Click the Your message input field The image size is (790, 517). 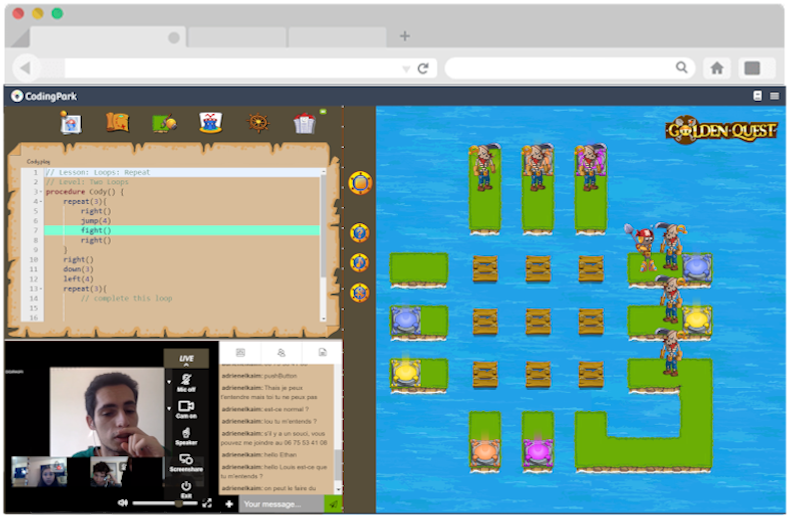pos(281,504)
